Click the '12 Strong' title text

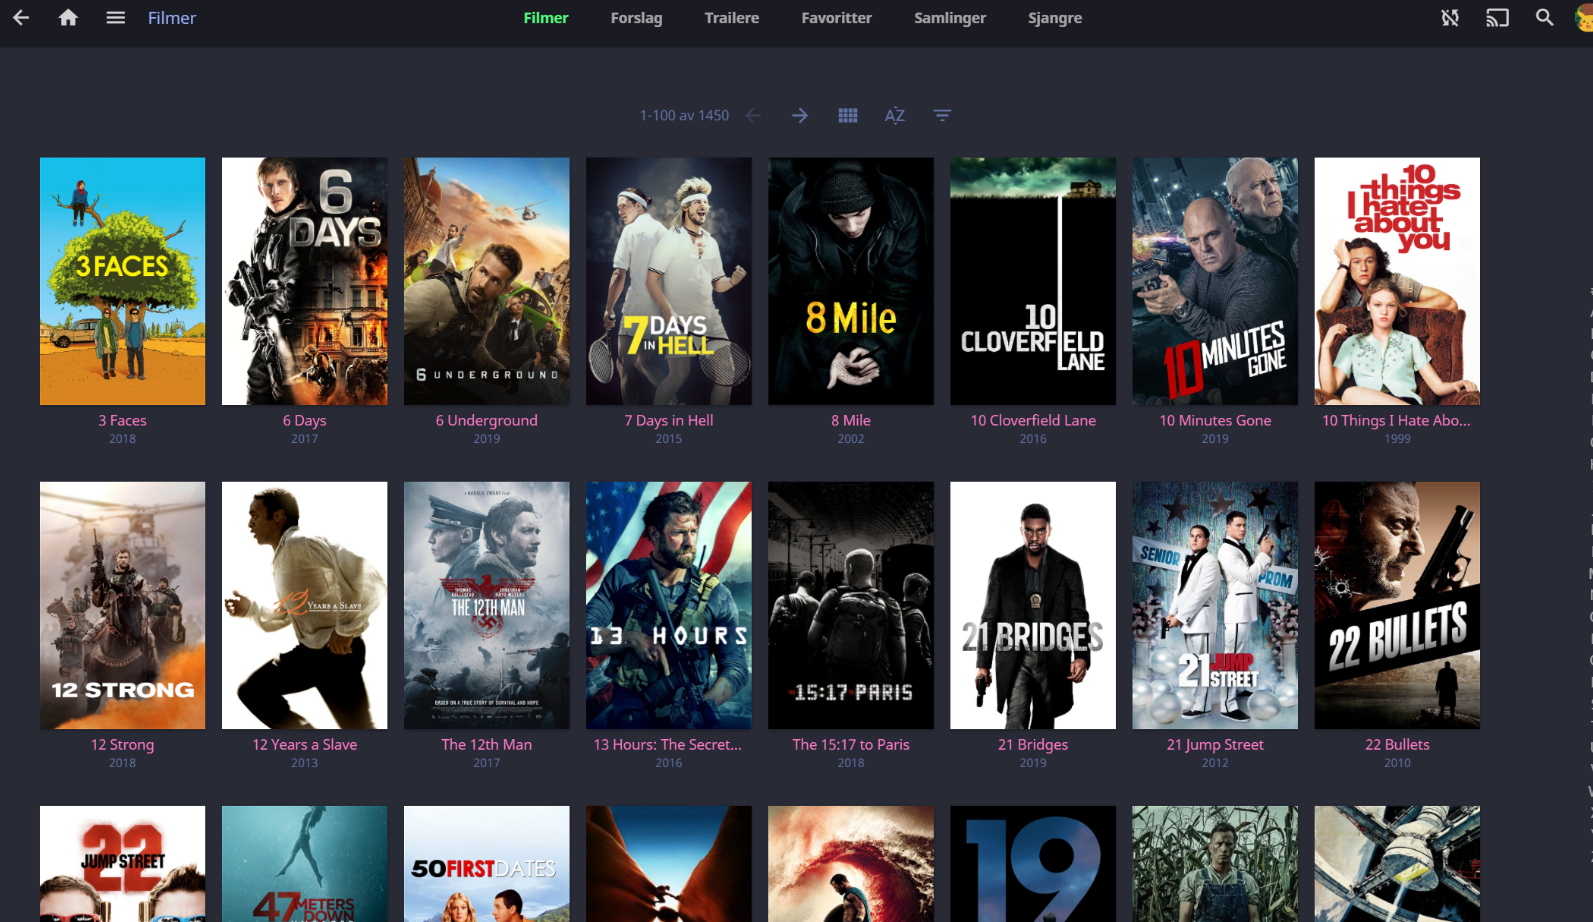coord(122,745)
